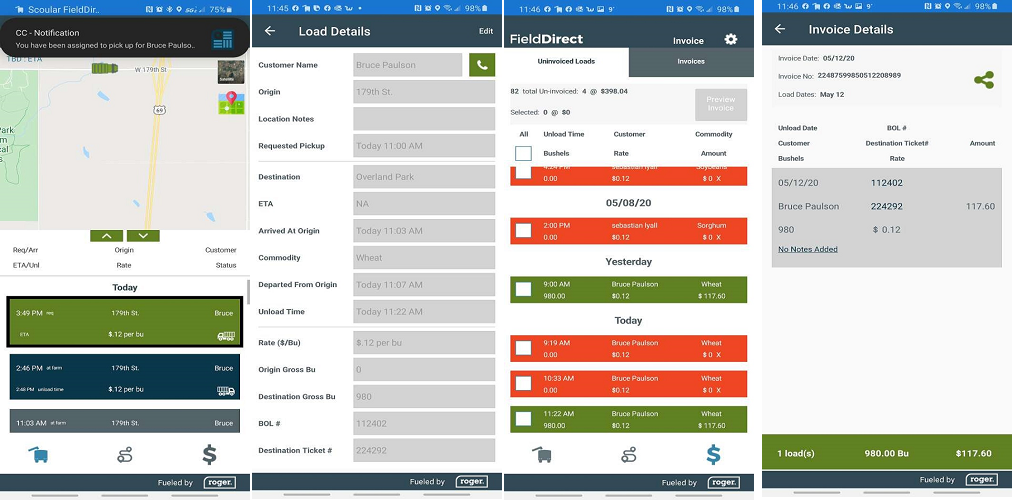Select the 9:19 AM Bruce Paulson load checkbox
The width and height of the screenshot is (1024, 500).
523,348
